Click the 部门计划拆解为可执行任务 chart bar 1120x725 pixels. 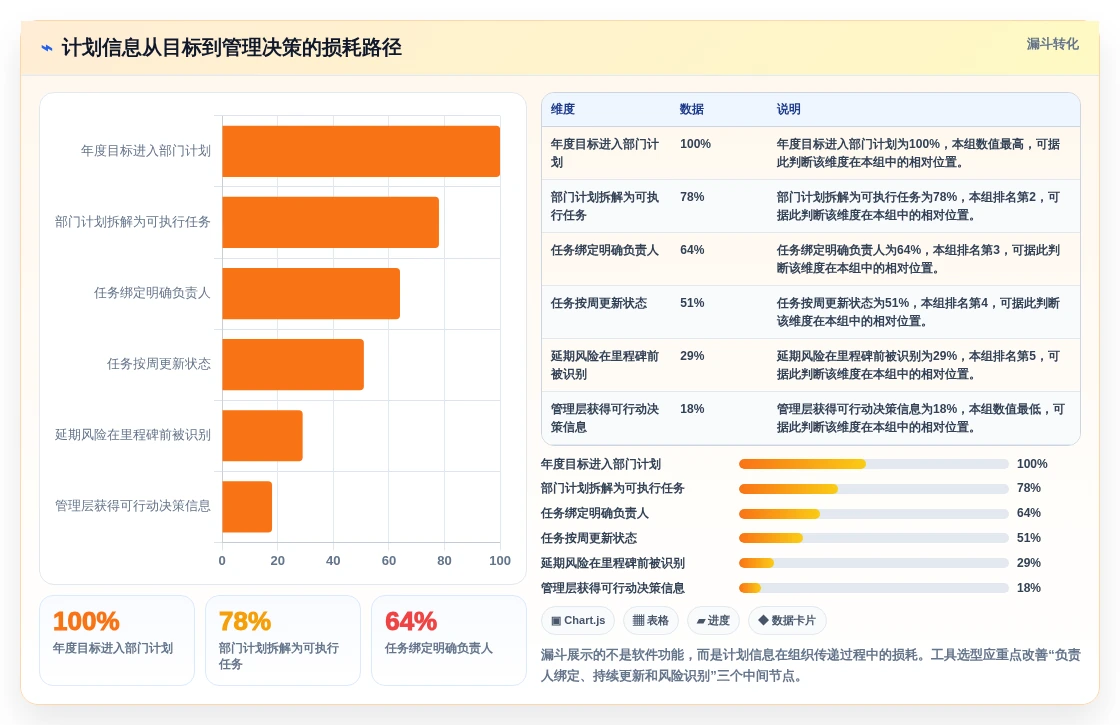330,222
